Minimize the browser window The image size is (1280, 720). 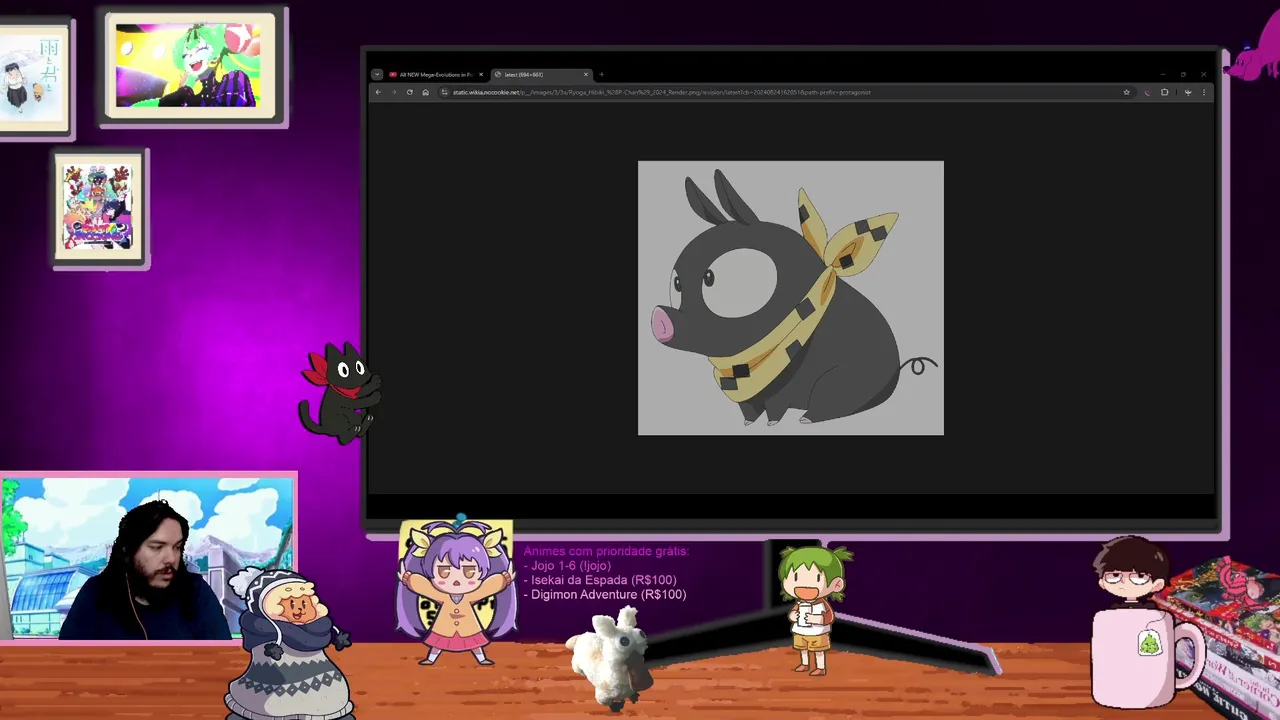tap(1163, 74)
